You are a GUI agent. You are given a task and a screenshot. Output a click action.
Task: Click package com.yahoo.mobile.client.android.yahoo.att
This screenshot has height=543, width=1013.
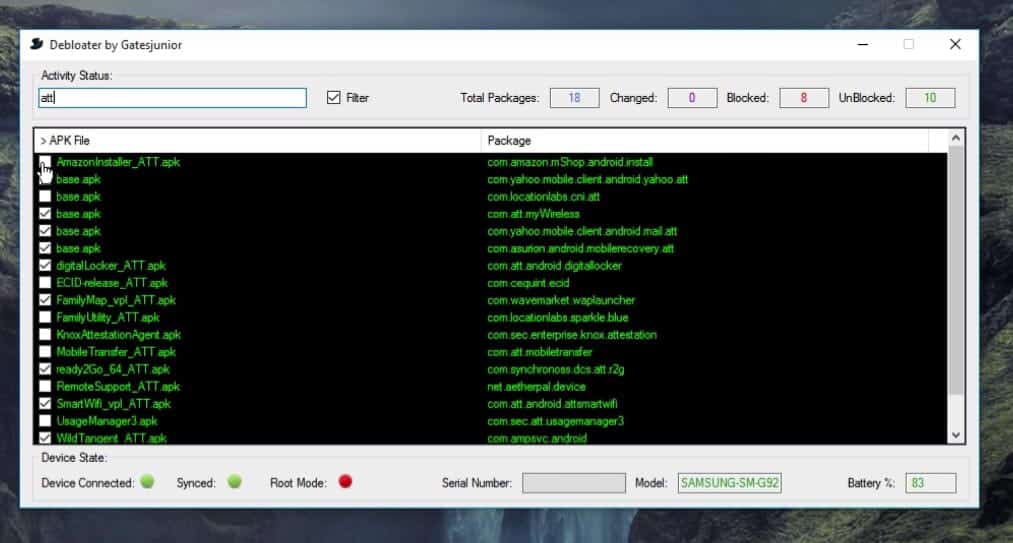tap(588, 180)
